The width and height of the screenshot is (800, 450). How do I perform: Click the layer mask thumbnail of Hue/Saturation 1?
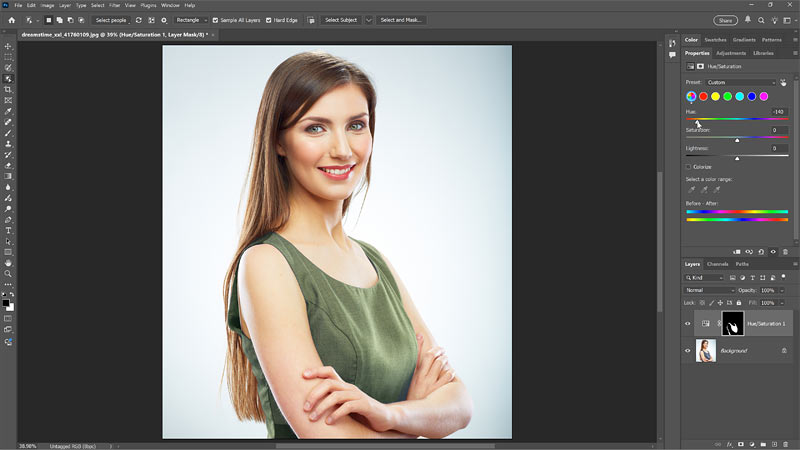732,323
